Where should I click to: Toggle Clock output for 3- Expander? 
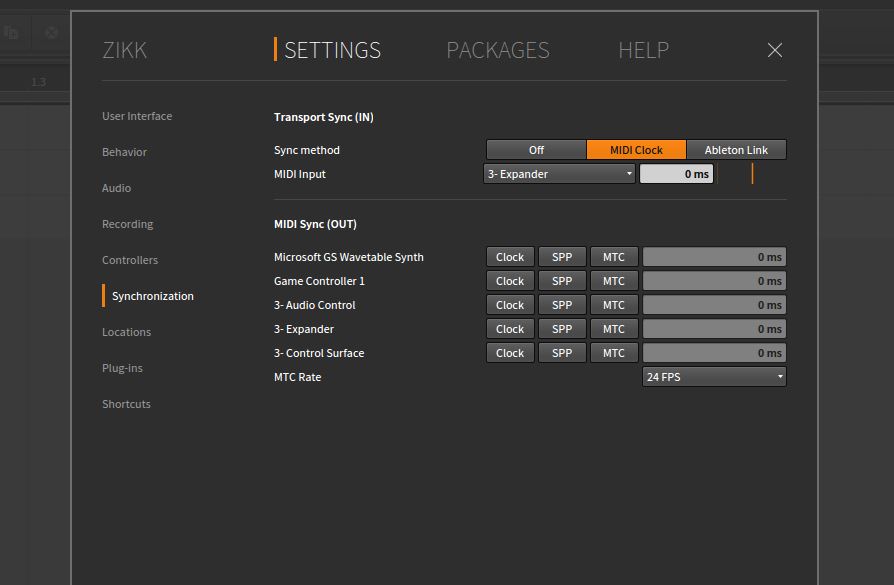tap(510, 329)
